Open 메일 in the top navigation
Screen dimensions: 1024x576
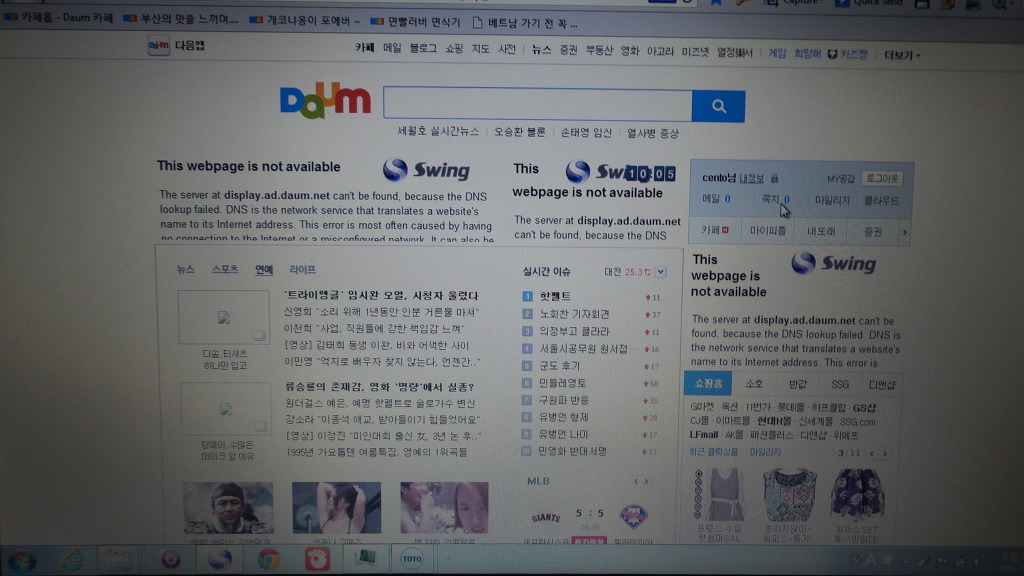pos(392,48)
